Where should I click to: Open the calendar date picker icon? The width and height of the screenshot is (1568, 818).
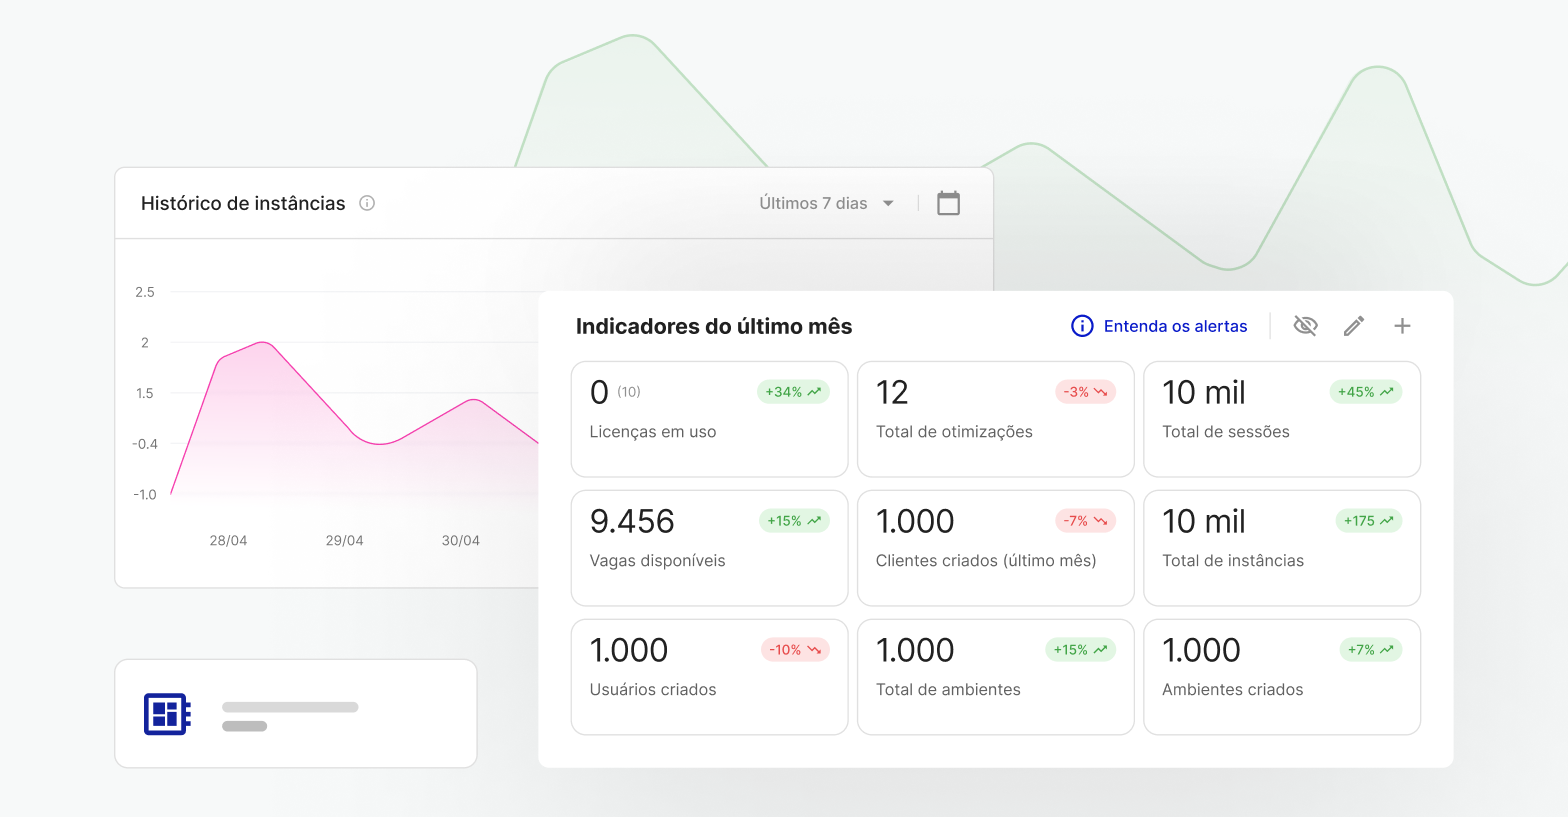[x=948, y=203]
